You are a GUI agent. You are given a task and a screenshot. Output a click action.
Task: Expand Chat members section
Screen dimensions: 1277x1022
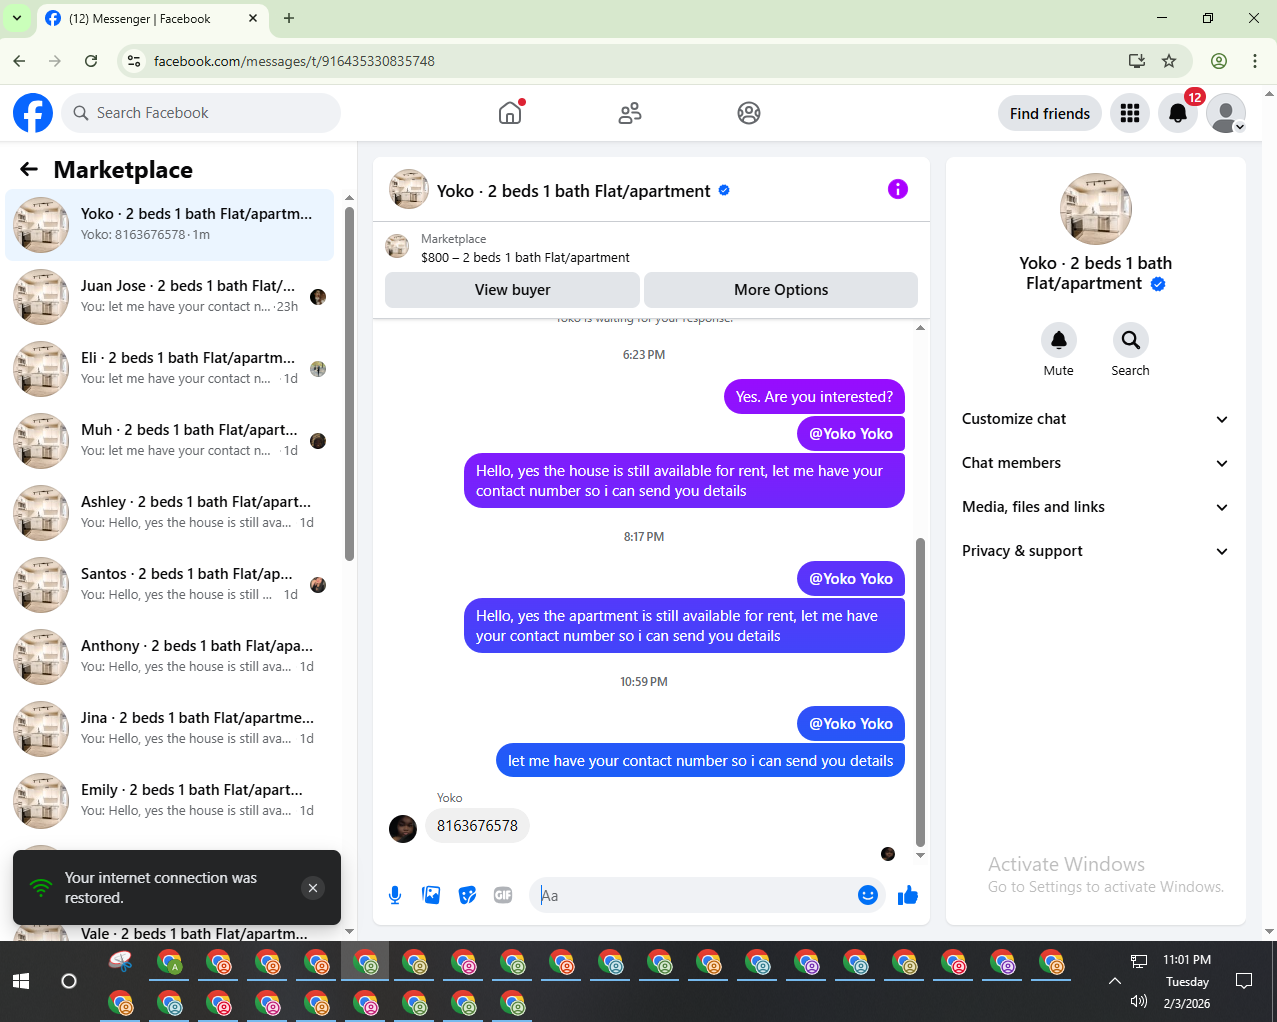point(1095,463)
